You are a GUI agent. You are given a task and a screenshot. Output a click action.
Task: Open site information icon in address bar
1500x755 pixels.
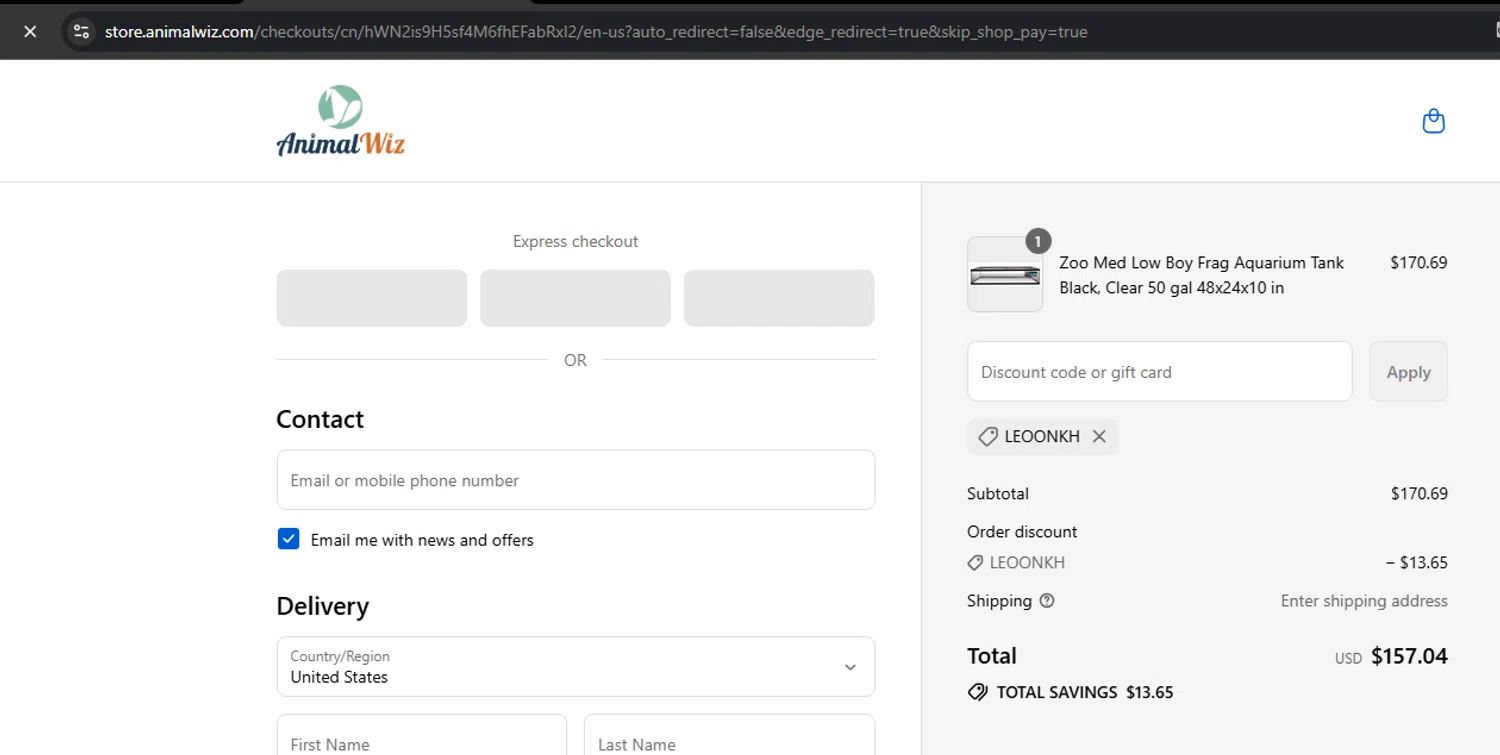click(x=82, y=32)
